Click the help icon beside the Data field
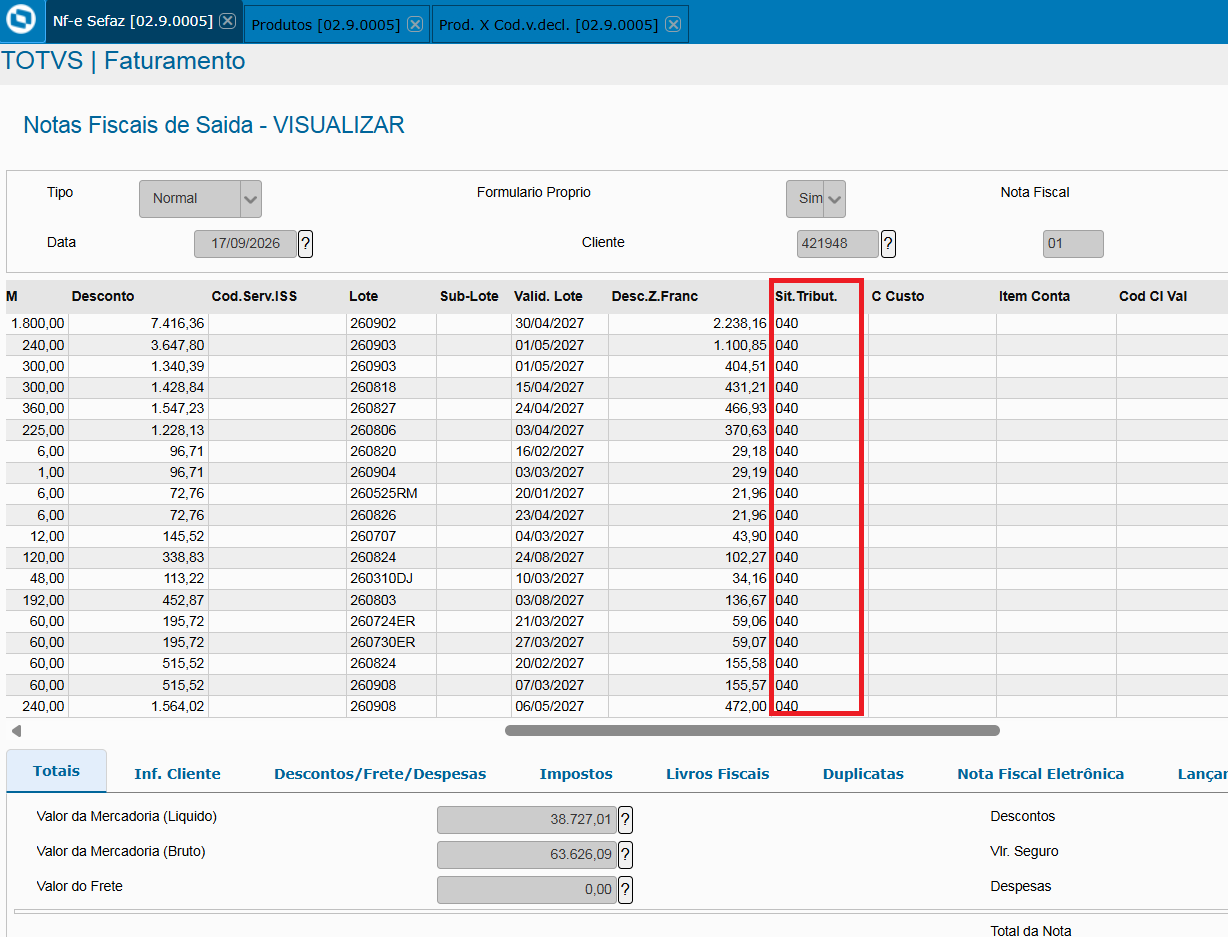Screen dimensions: 1228x937 coord(306,244)
